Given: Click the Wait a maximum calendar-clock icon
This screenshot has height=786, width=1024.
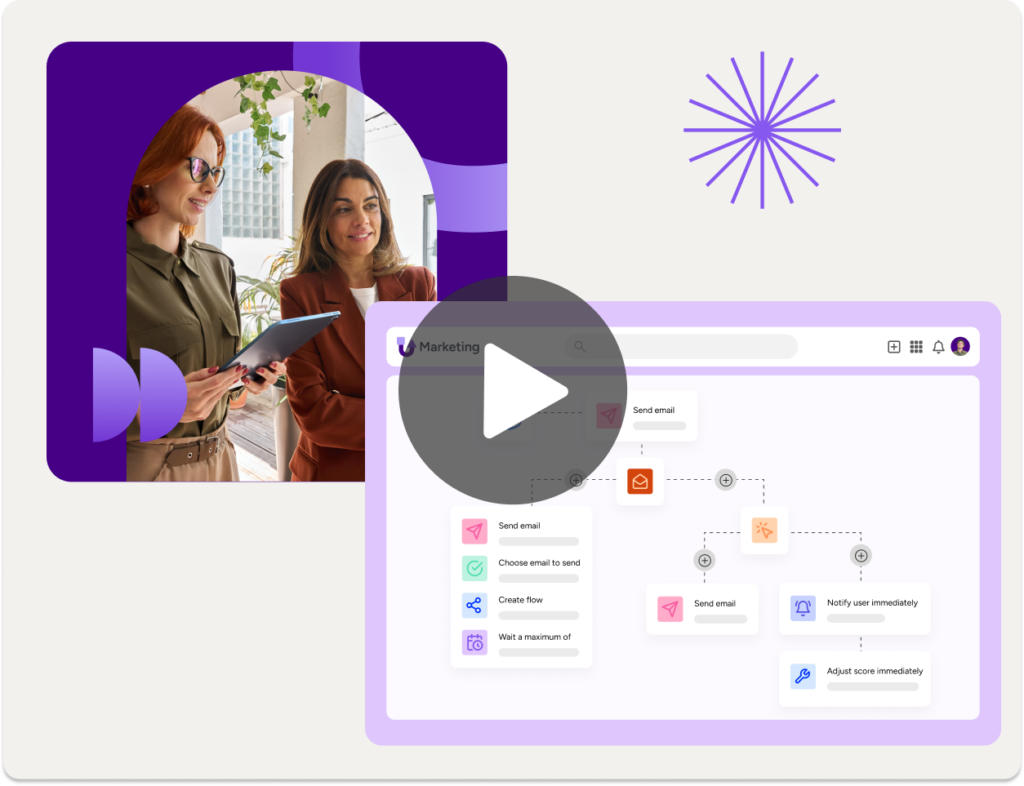Looking at the screenshot, I should point(474,640).
